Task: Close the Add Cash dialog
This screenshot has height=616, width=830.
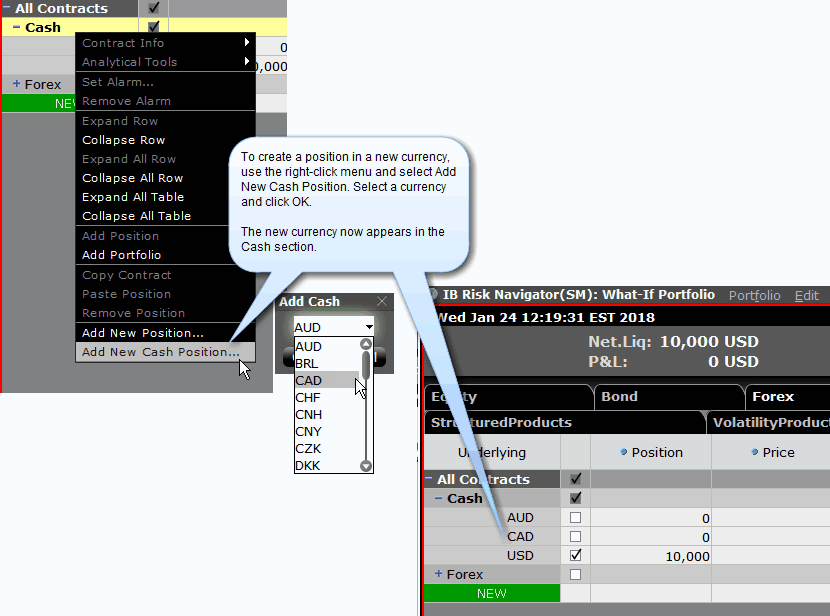Action: pos(381,301)
